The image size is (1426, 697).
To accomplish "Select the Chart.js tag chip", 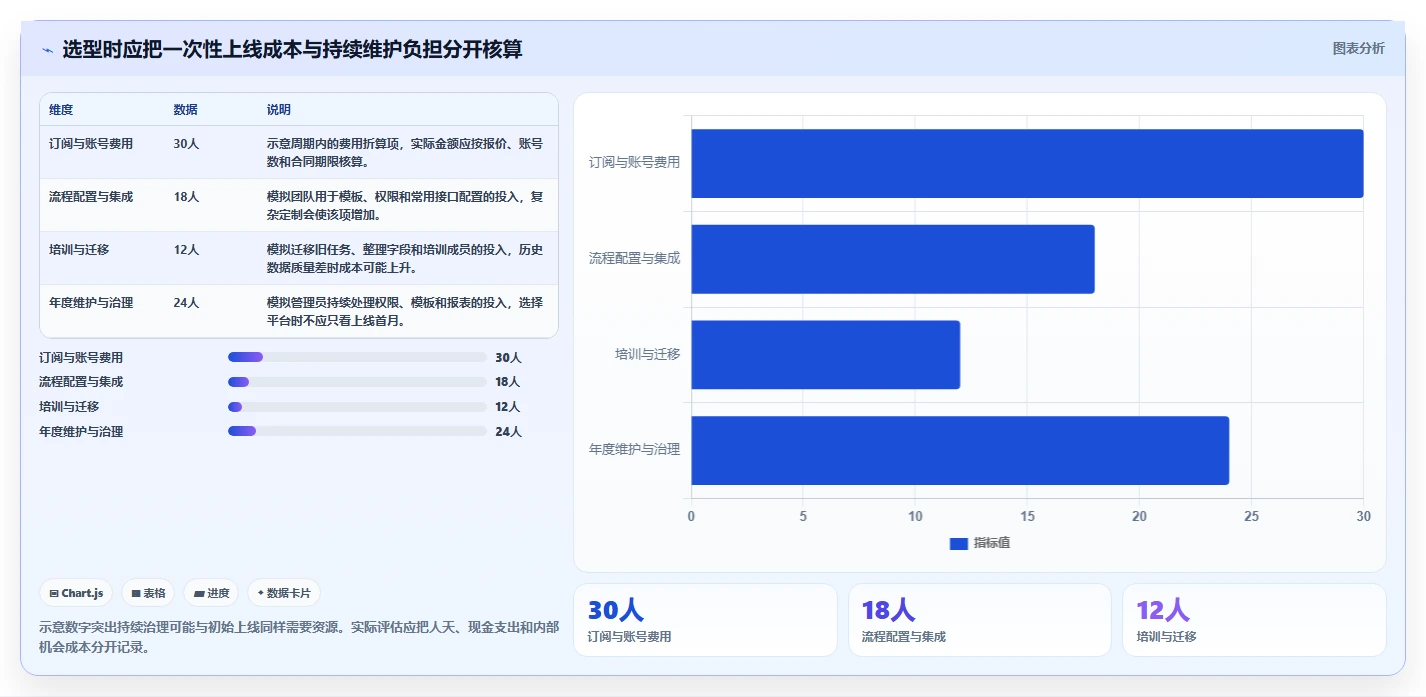I will pos(76,593).
